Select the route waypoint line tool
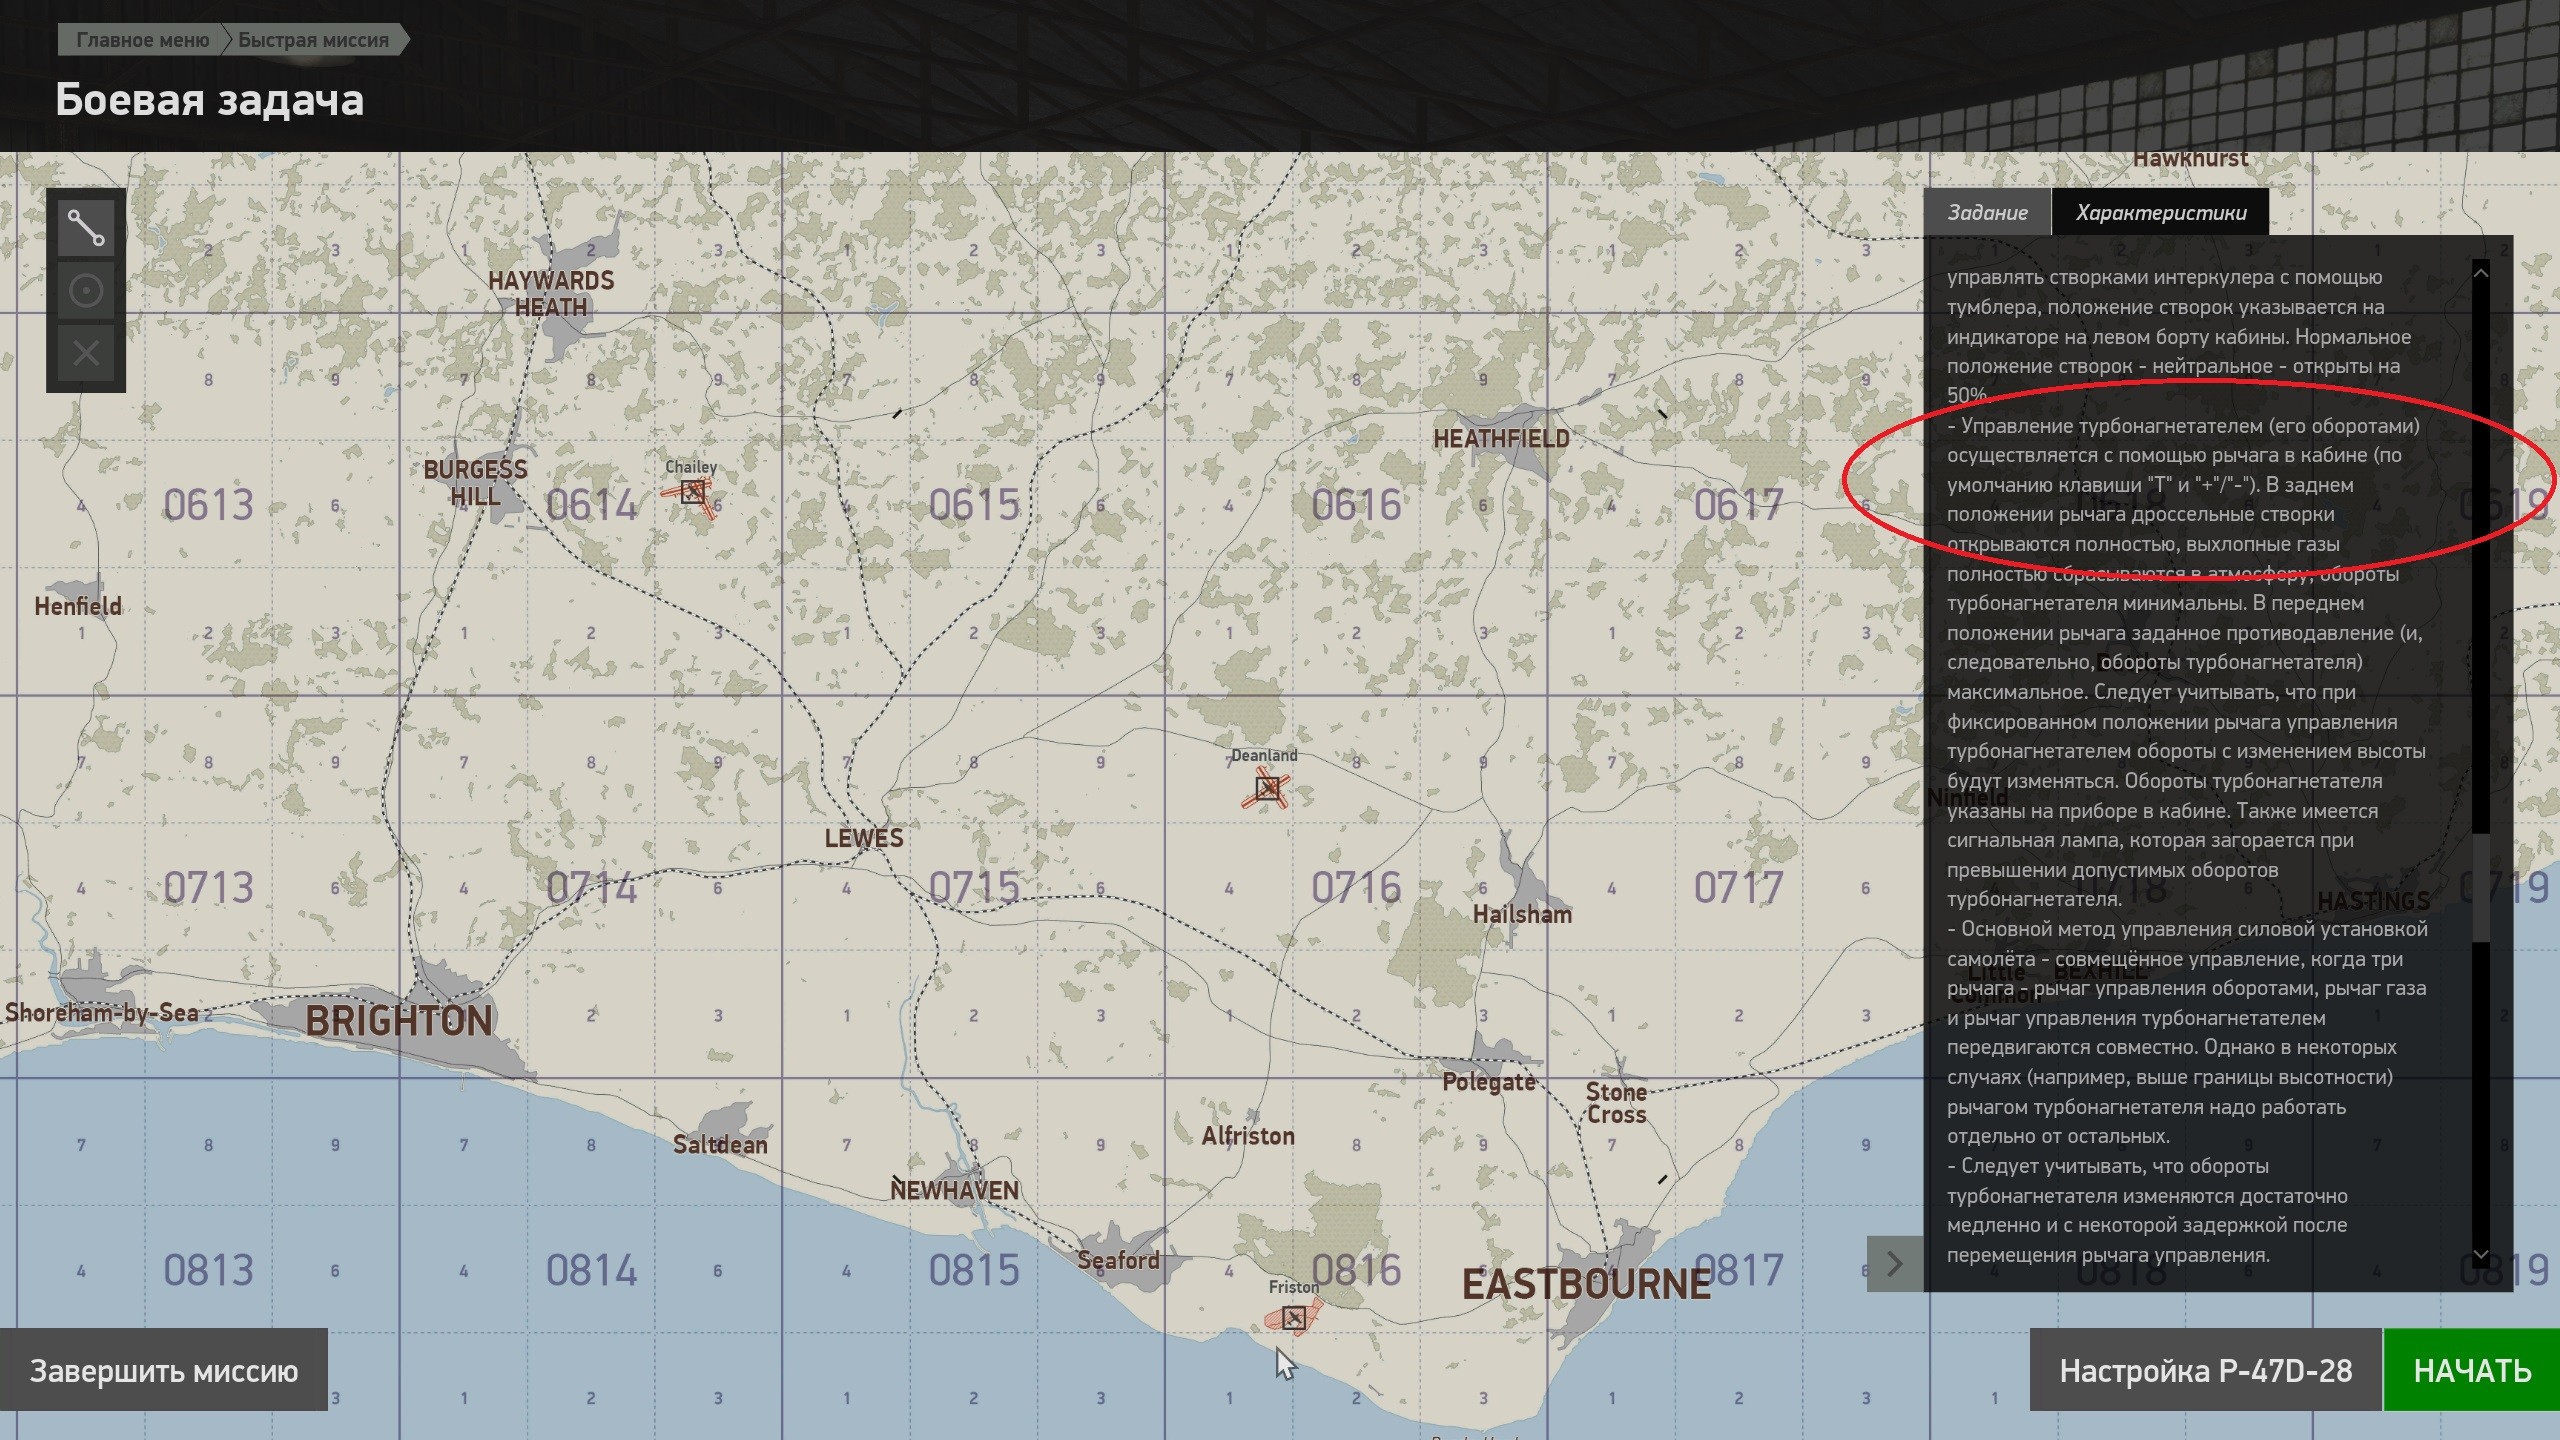The height and width of the screenshot is (1440, 2560). 86,228
